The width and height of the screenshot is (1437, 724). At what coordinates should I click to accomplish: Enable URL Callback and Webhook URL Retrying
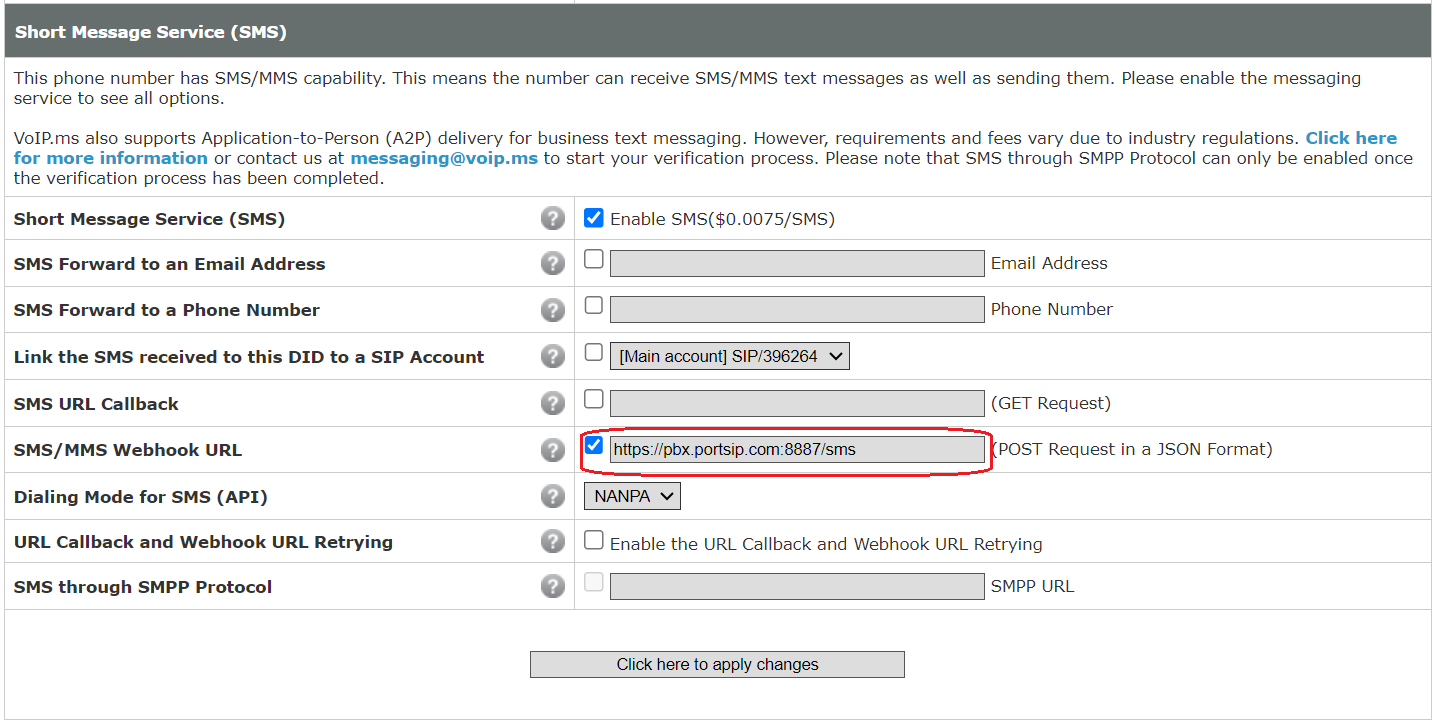(x=594, y=540)
